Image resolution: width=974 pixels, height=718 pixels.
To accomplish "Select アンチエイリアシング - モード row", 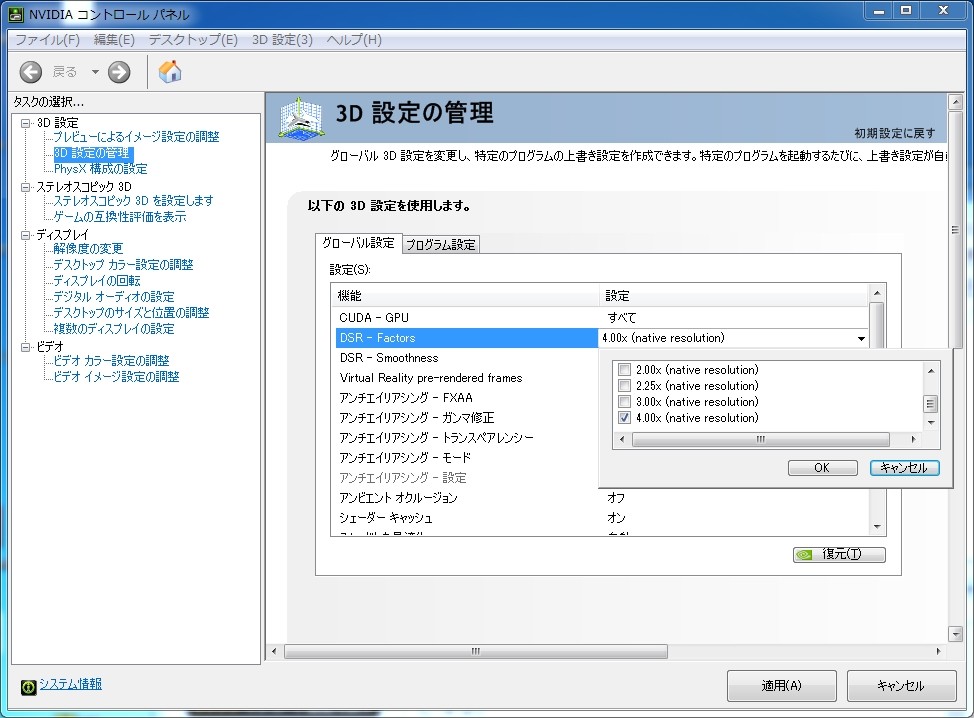I will 465,458.
